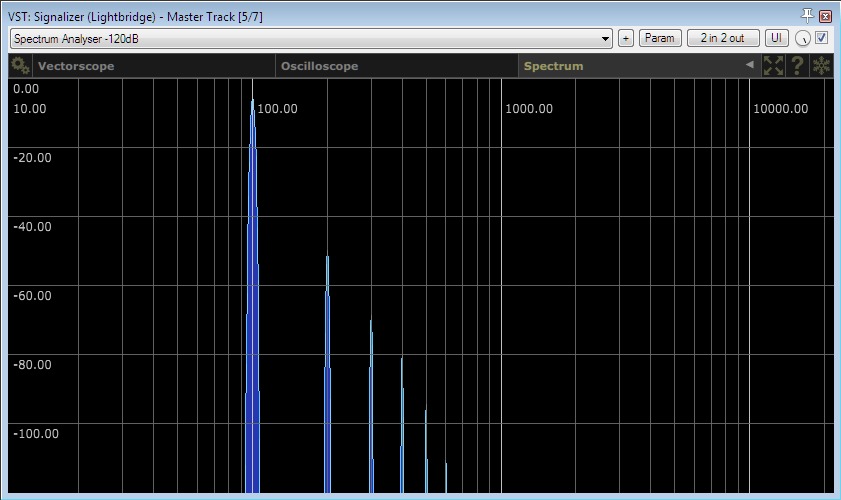Close the Signalizer plugin window
The height and width of the screenshot is (500, 841).
pyautogui.click(x=825, y=16)
